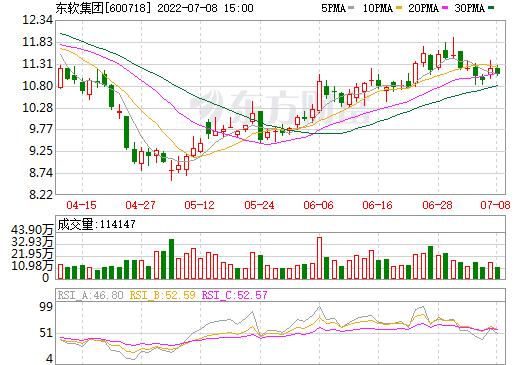
Task: Select the 06-16 date label
Action: 377,205
